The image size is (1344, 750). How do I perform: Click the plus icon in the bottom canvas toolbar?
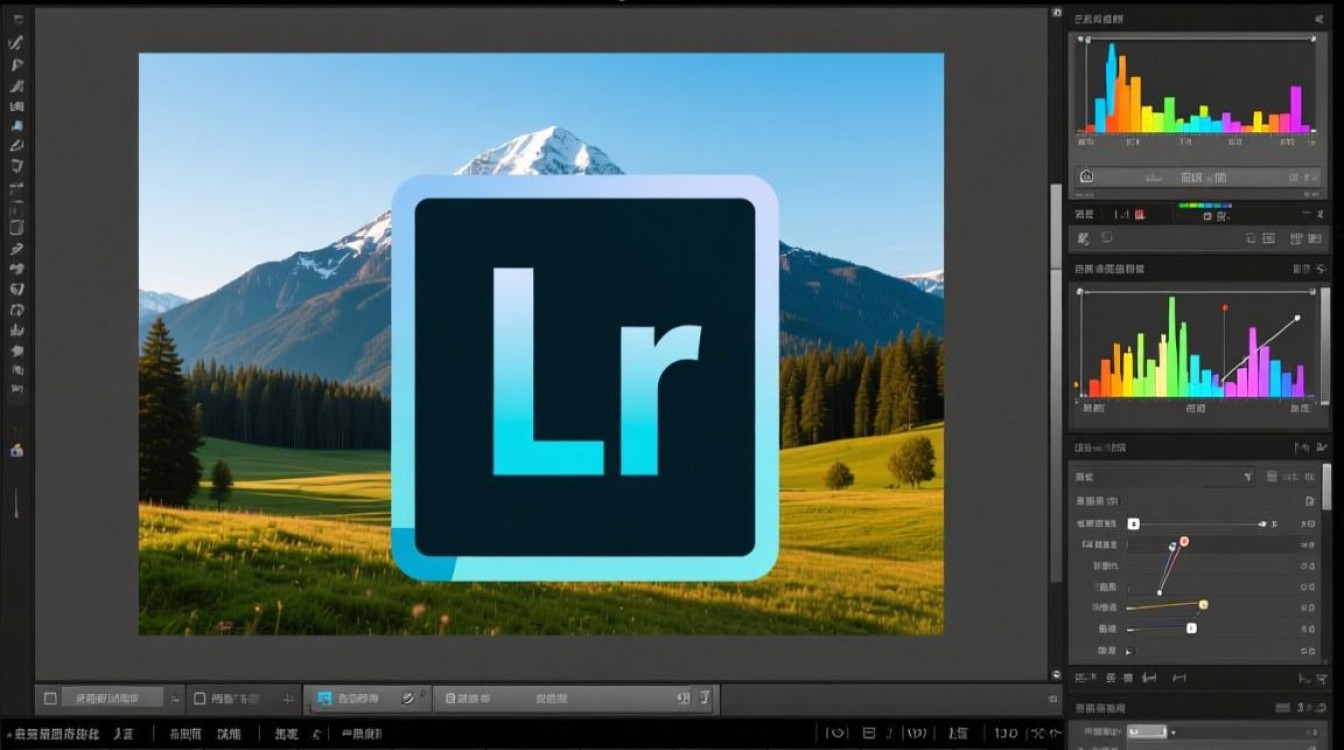click(288, 698)
